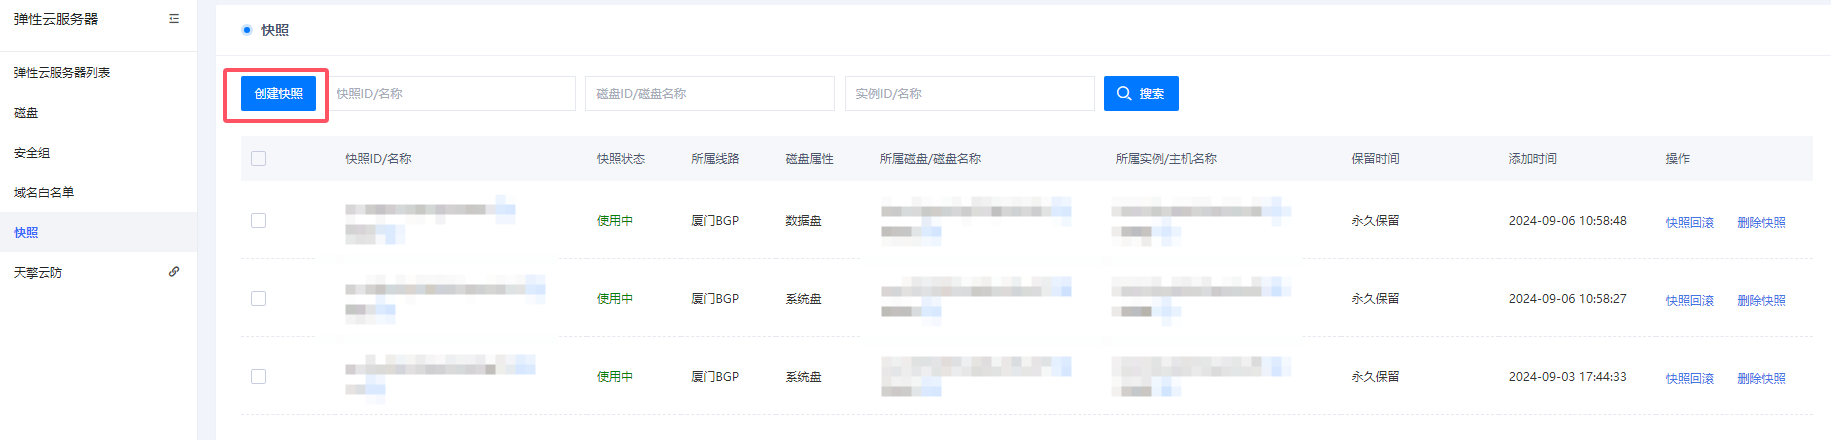Tick the third row snapshot checkbox

point(259,377)
